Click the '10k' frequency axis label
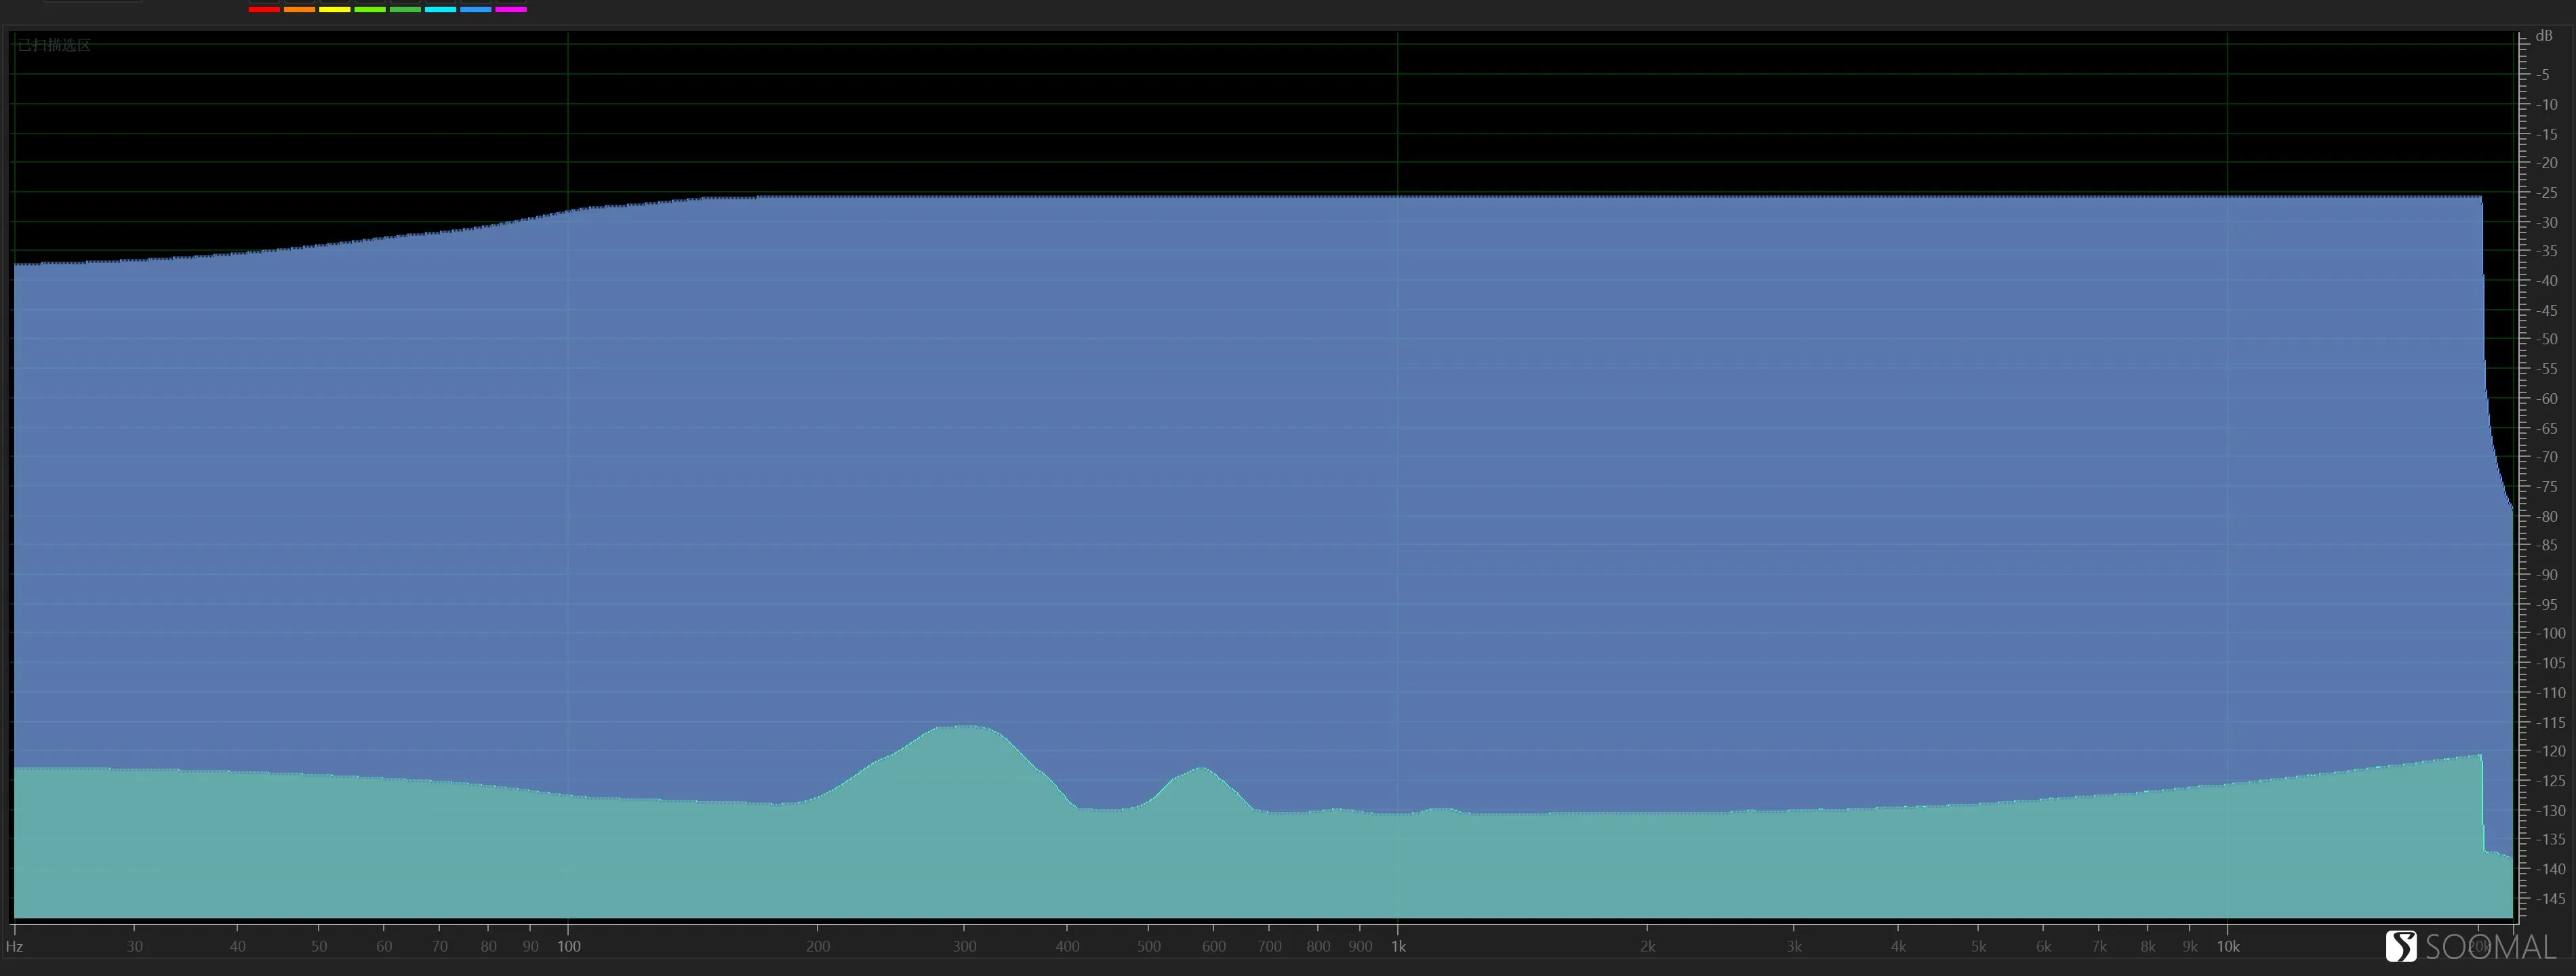Image resolution: width=2576 pixels, height=976 pixels. 2228,946
